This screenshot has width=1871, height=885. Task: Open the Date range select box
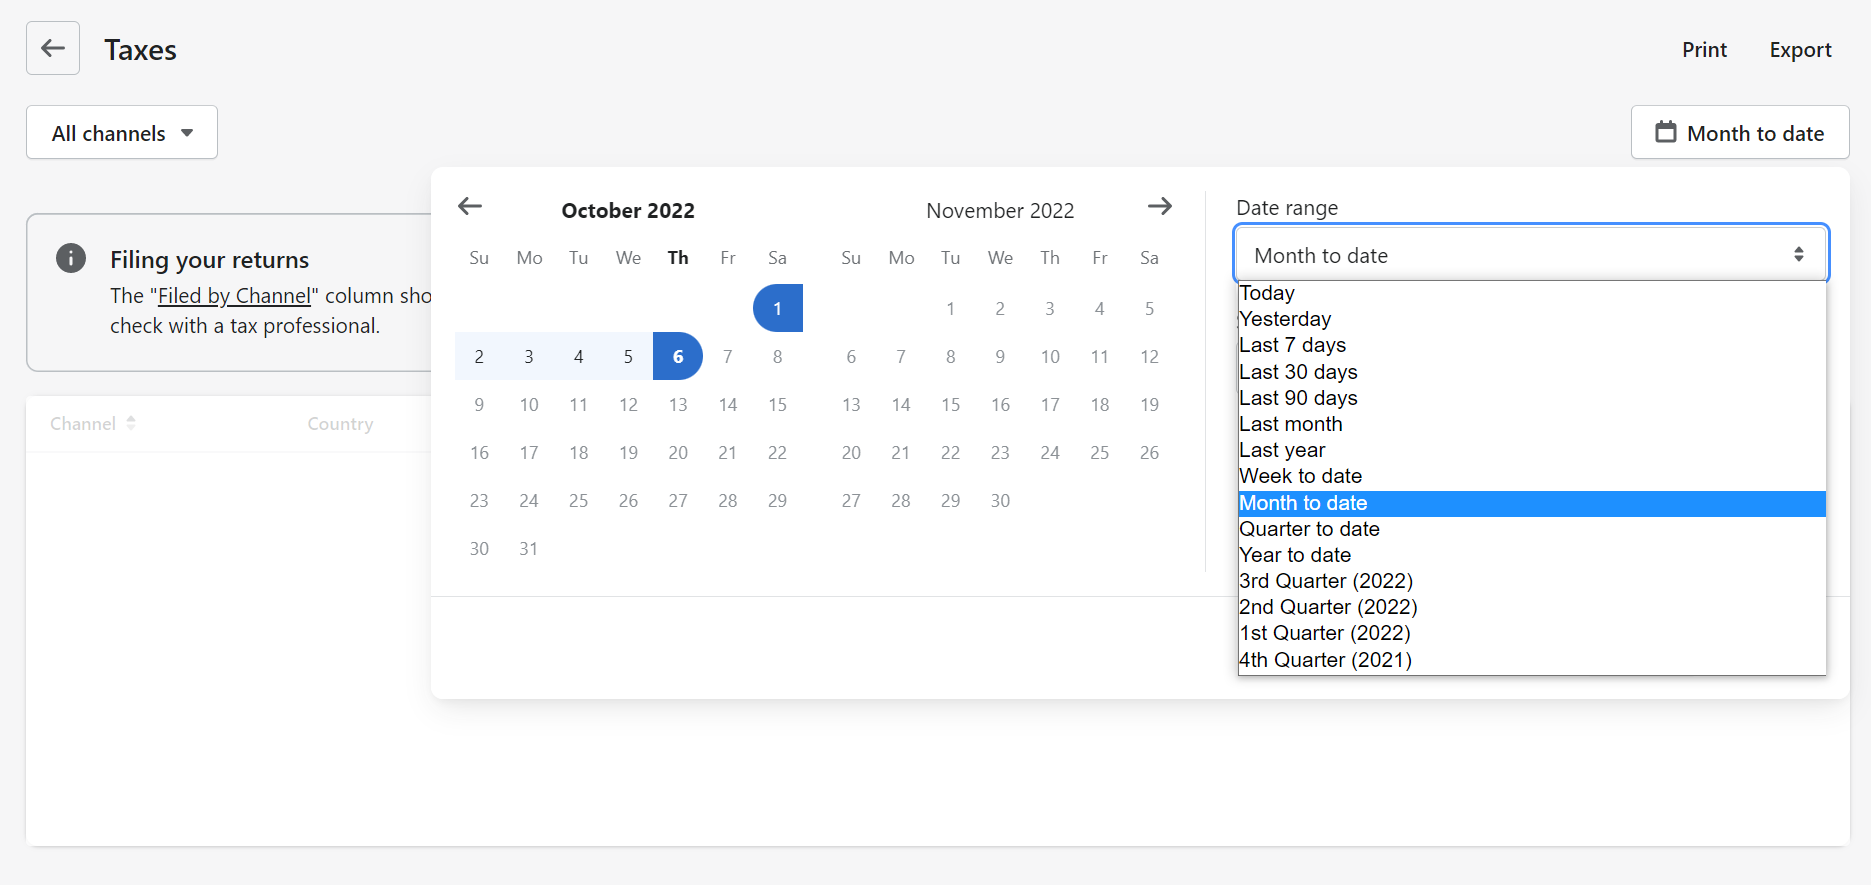pos(1530,255)
